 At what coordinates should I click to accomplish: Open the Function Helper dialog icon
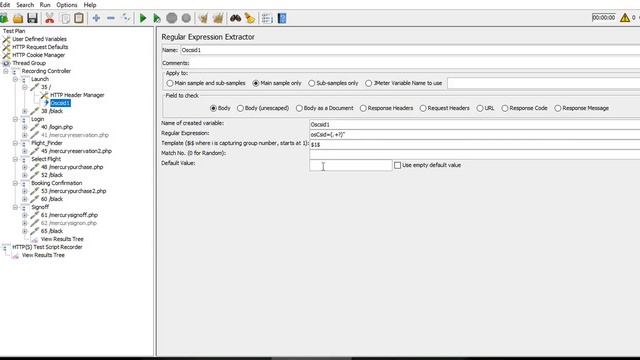(267, 18)
